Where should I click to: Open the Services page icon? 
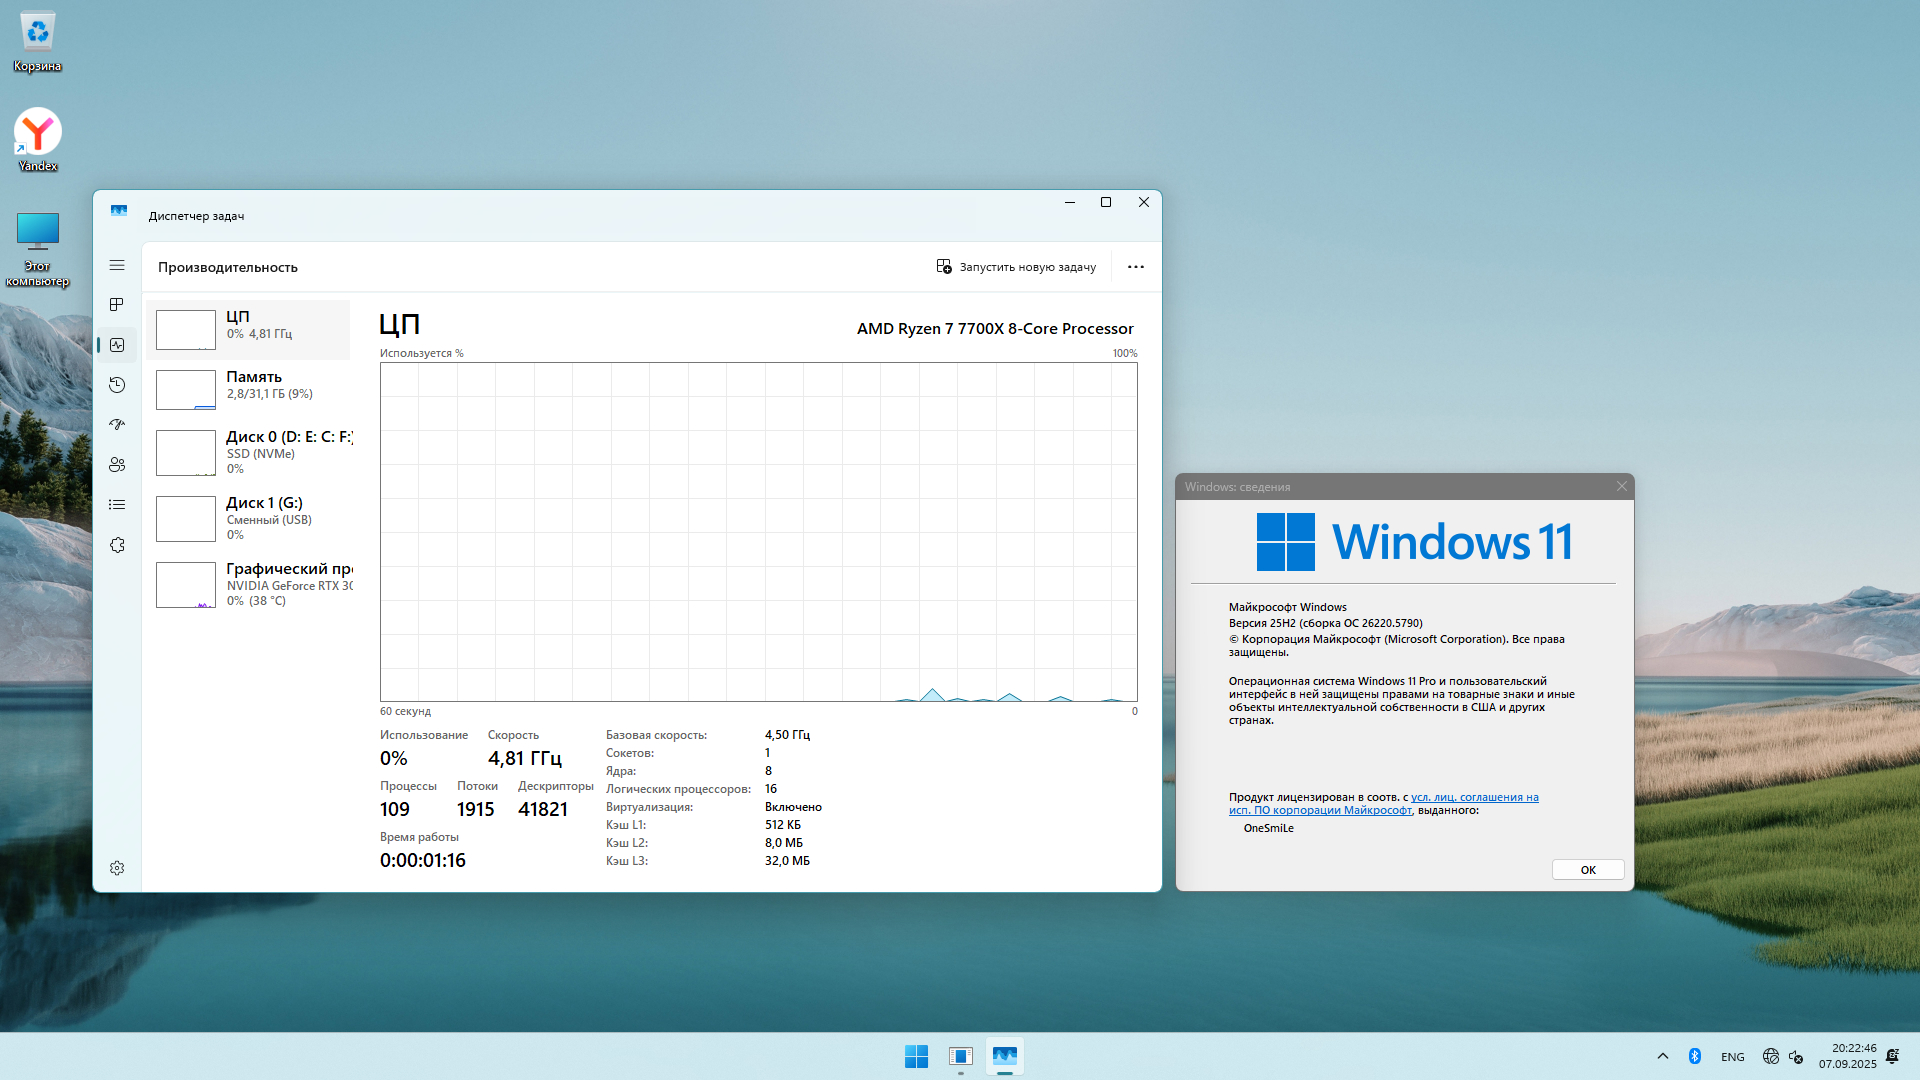pyautogui.click(x=117, y=545)
